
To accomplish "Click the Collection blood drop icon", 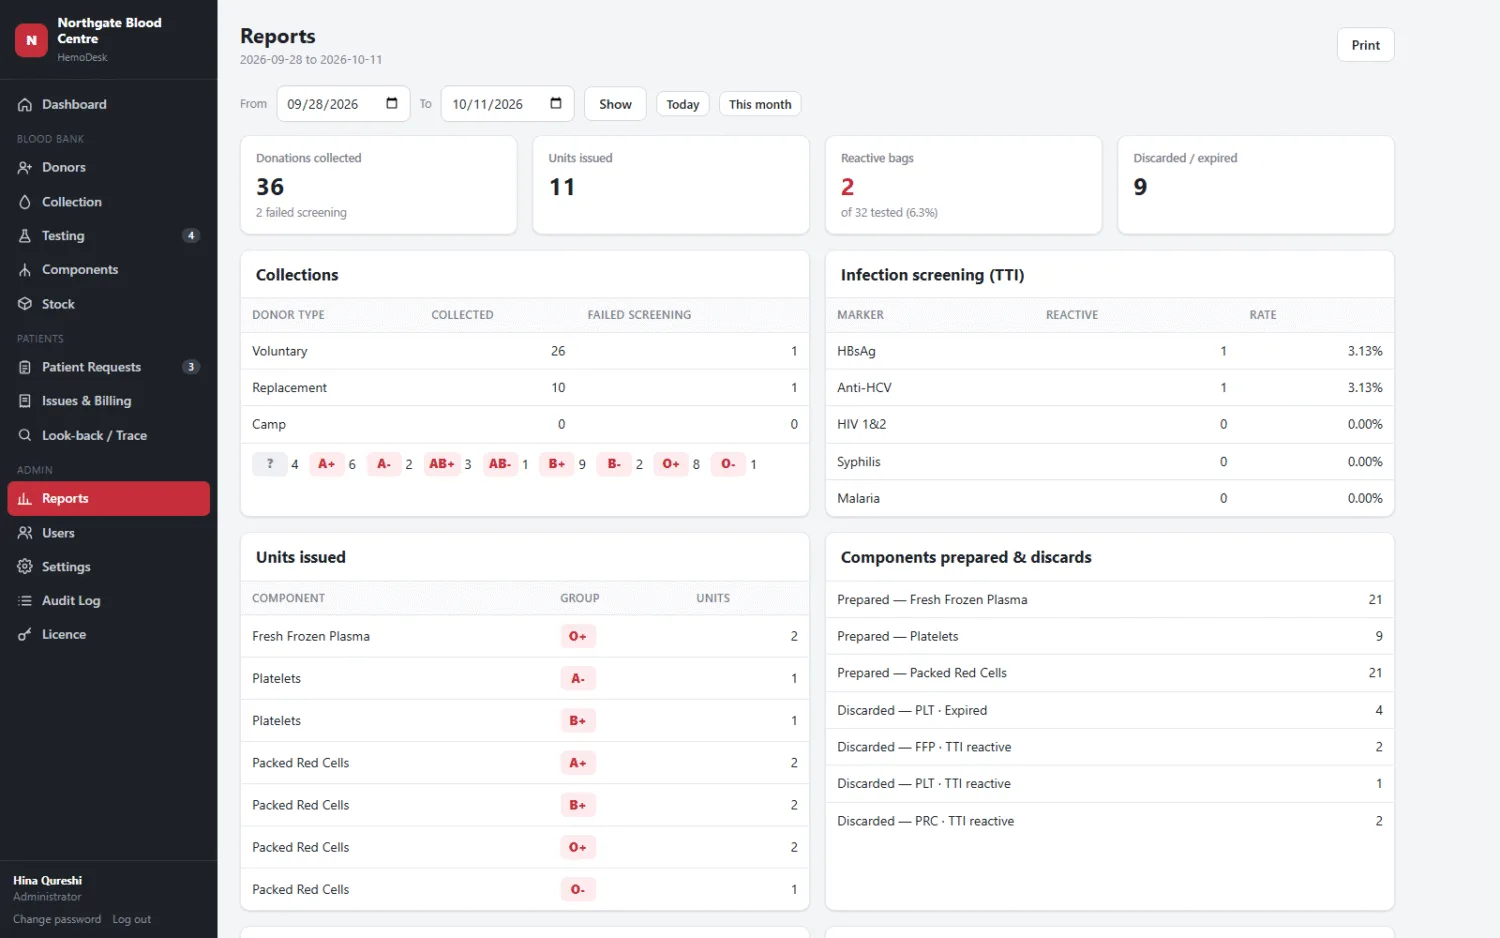I will pos(25,202).
